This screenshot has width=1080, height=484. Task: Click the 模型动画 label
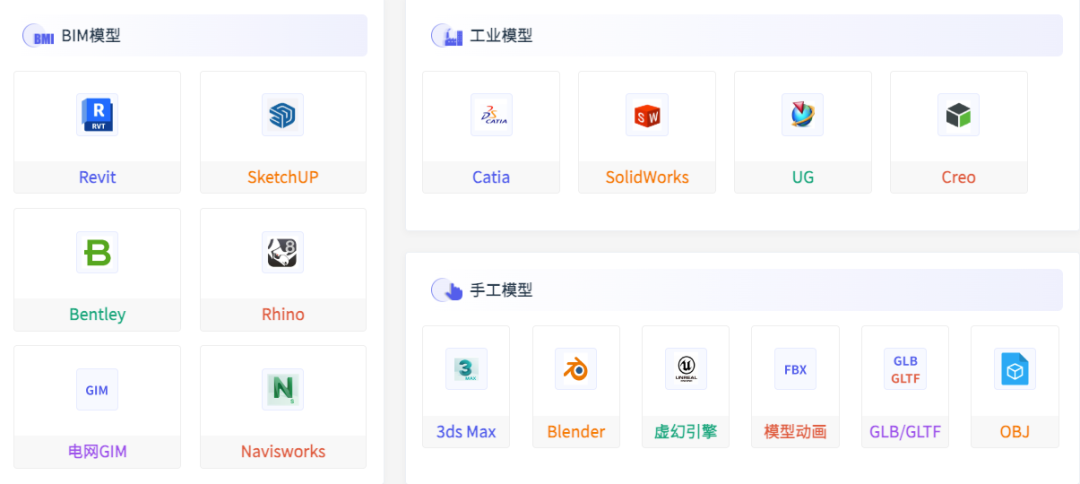click(x=796, y=432)
